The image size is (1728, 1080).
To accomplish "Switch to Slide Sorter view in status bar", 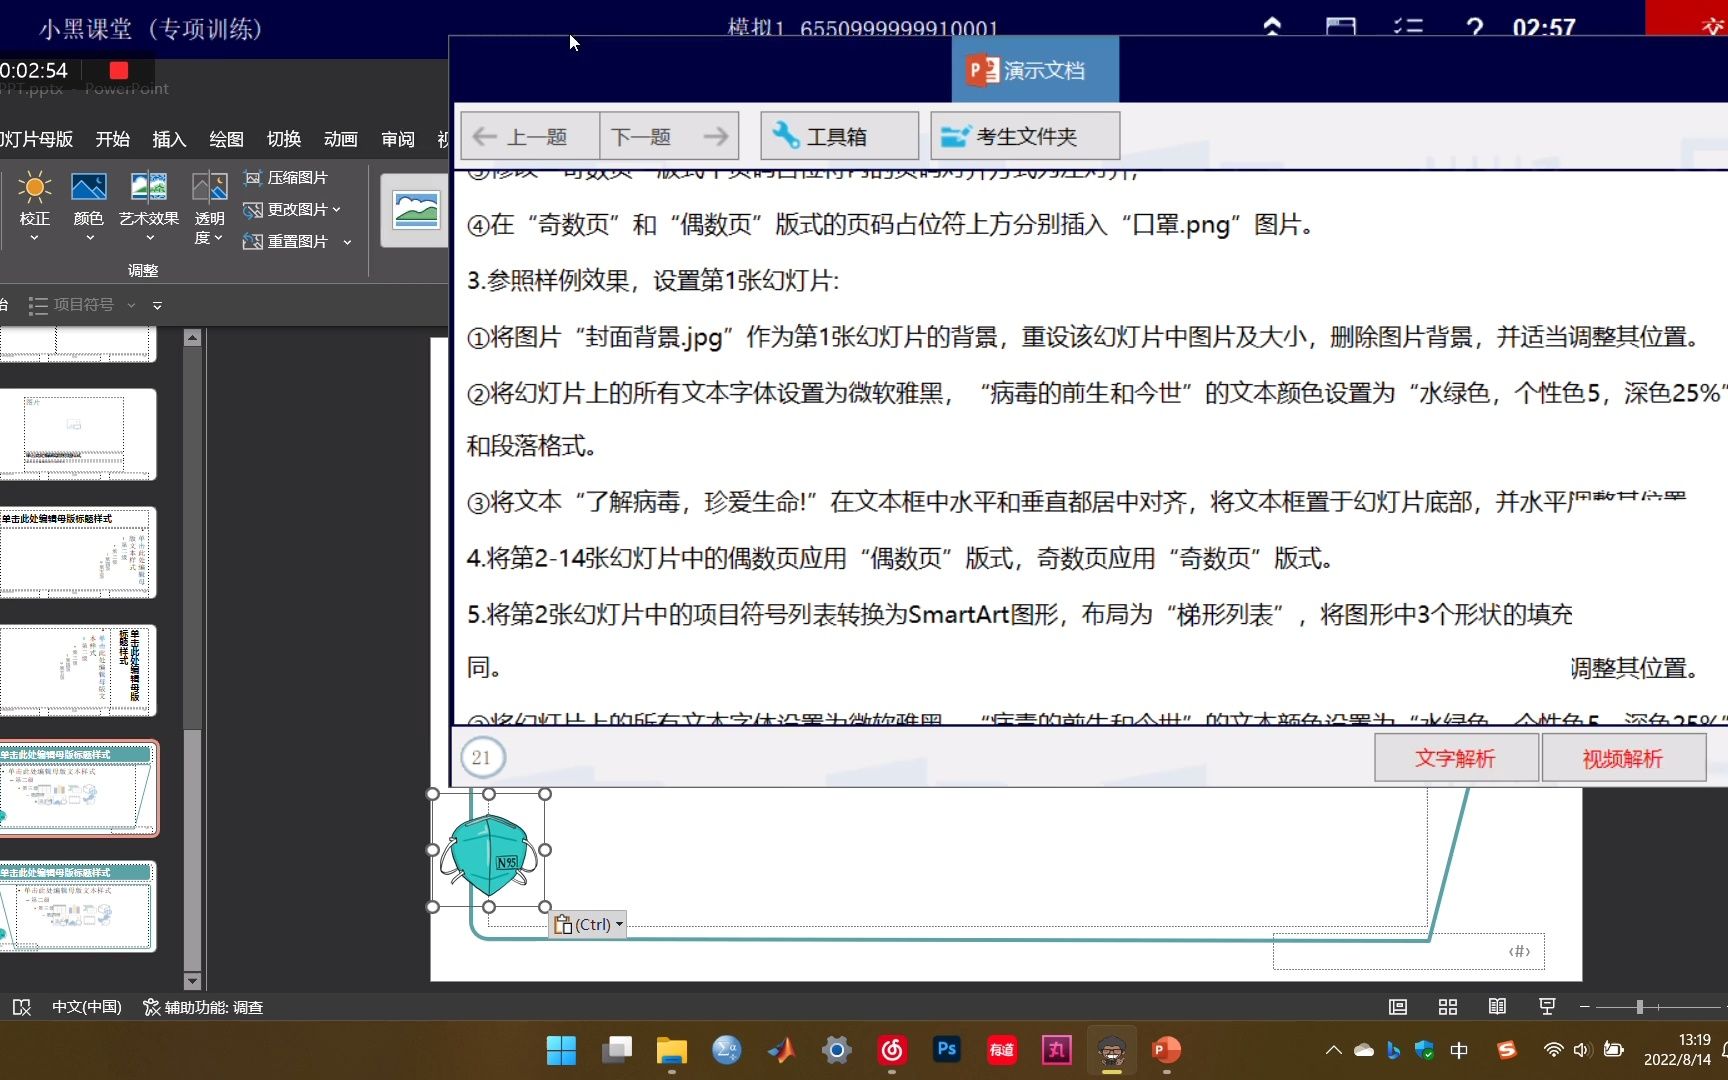I will (x=1447, y=1007).
